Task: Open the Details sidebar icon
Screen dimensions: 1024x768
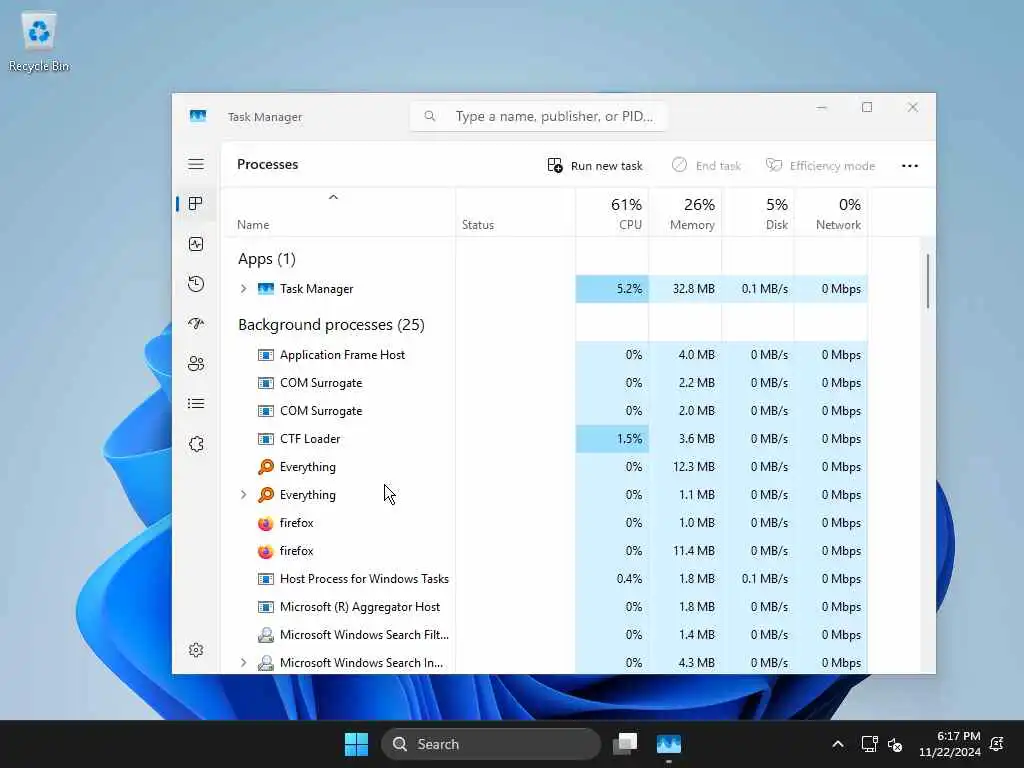Action: click(x=196, y=404)
